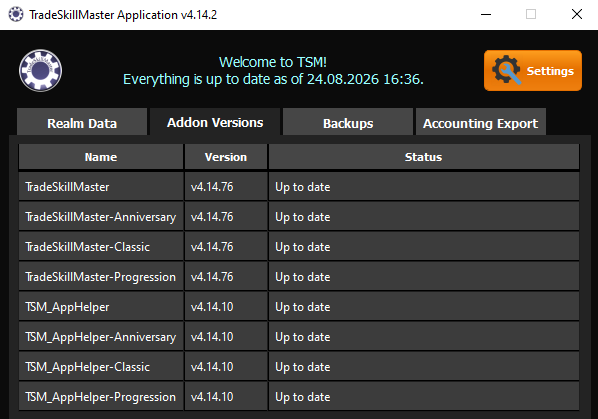The width and height of the screenshot is (598, 419).
Task: Select the TSM_AppHelper-Progression row
Action: click(299, 397)
